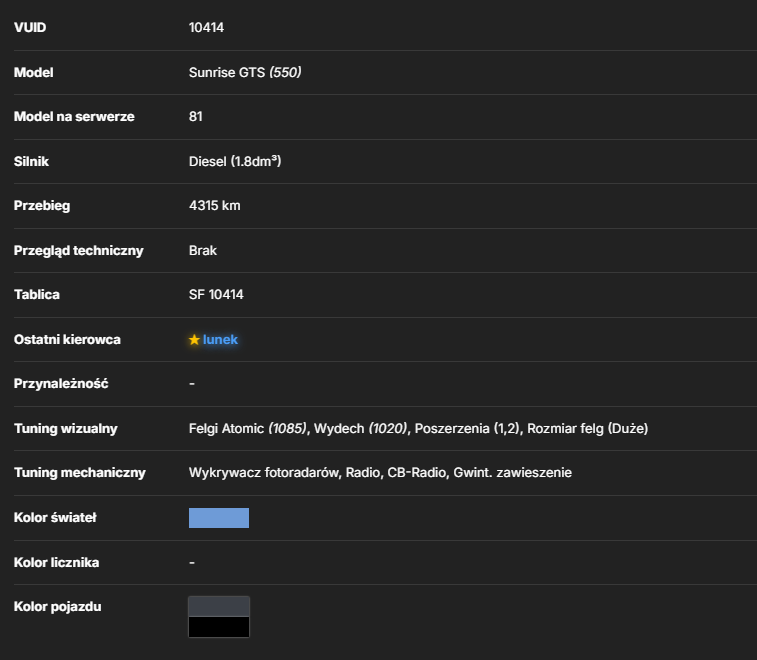Viewport: 757px width, 660px height.
Task: Click the CB-Radio tuning entry
Action: point(417,473)
